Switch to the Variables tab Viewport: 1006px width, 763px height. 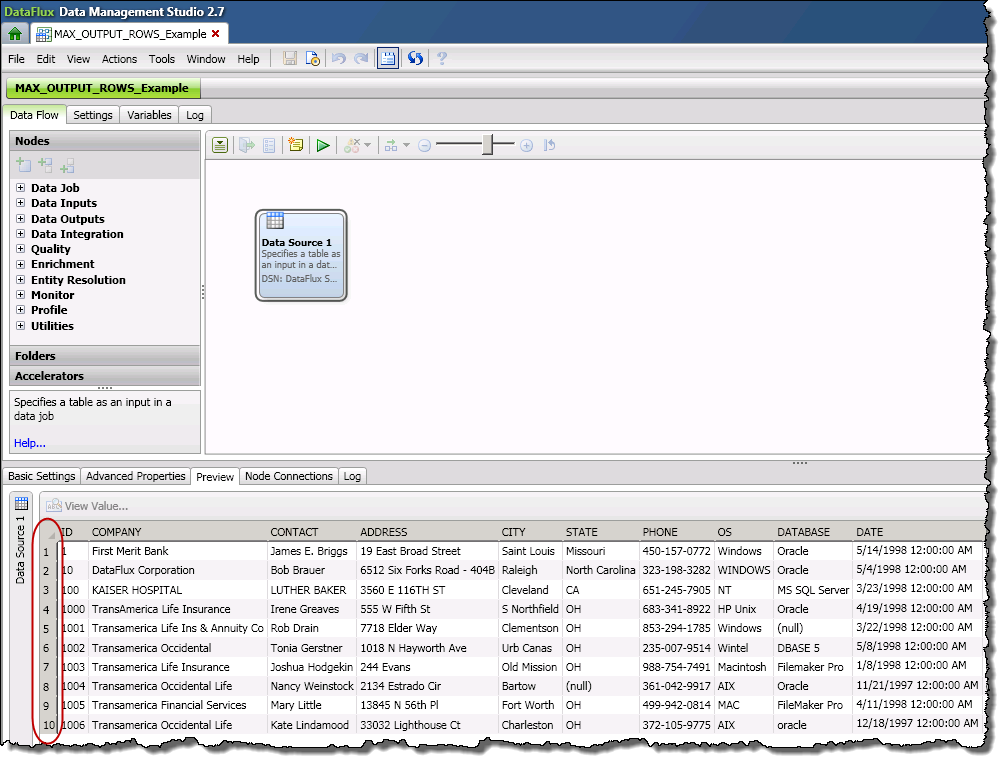[149, 115]
